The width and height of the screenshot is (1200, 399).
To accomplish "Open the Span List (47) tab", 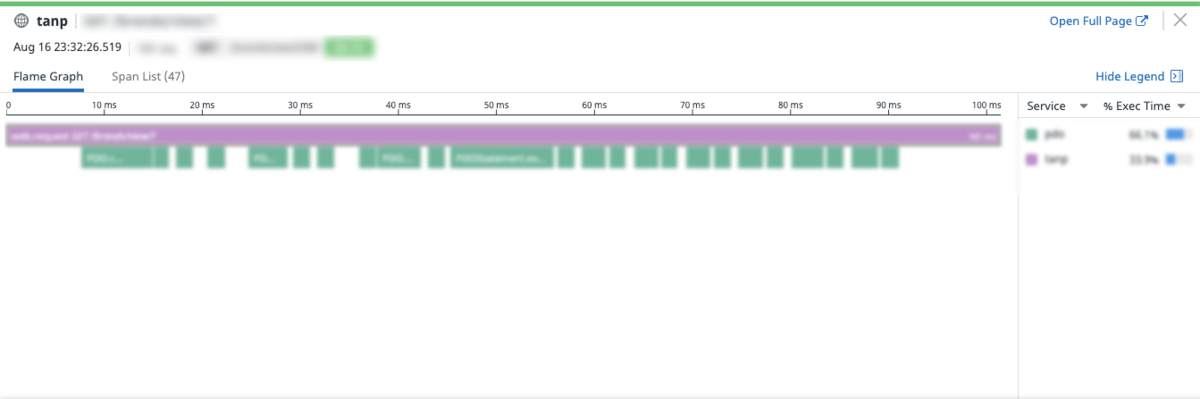I will [148, 77].
